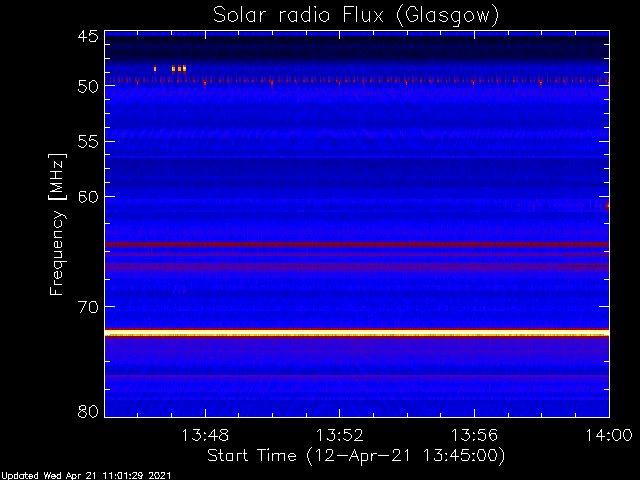Screen dimensions: 640x480
Task: Click the 50 frequency tick label
Action: (x=88, y=86)
